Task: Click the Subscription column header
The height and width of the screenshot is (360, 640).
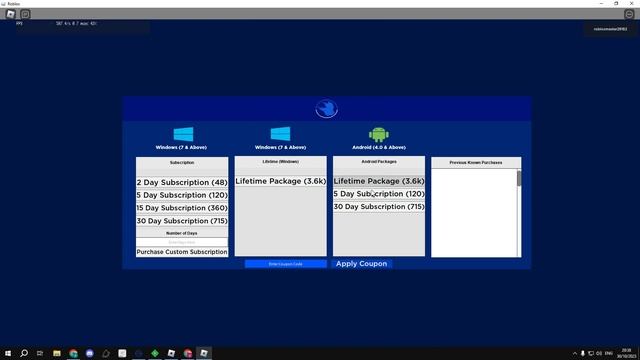Action: 182,162
